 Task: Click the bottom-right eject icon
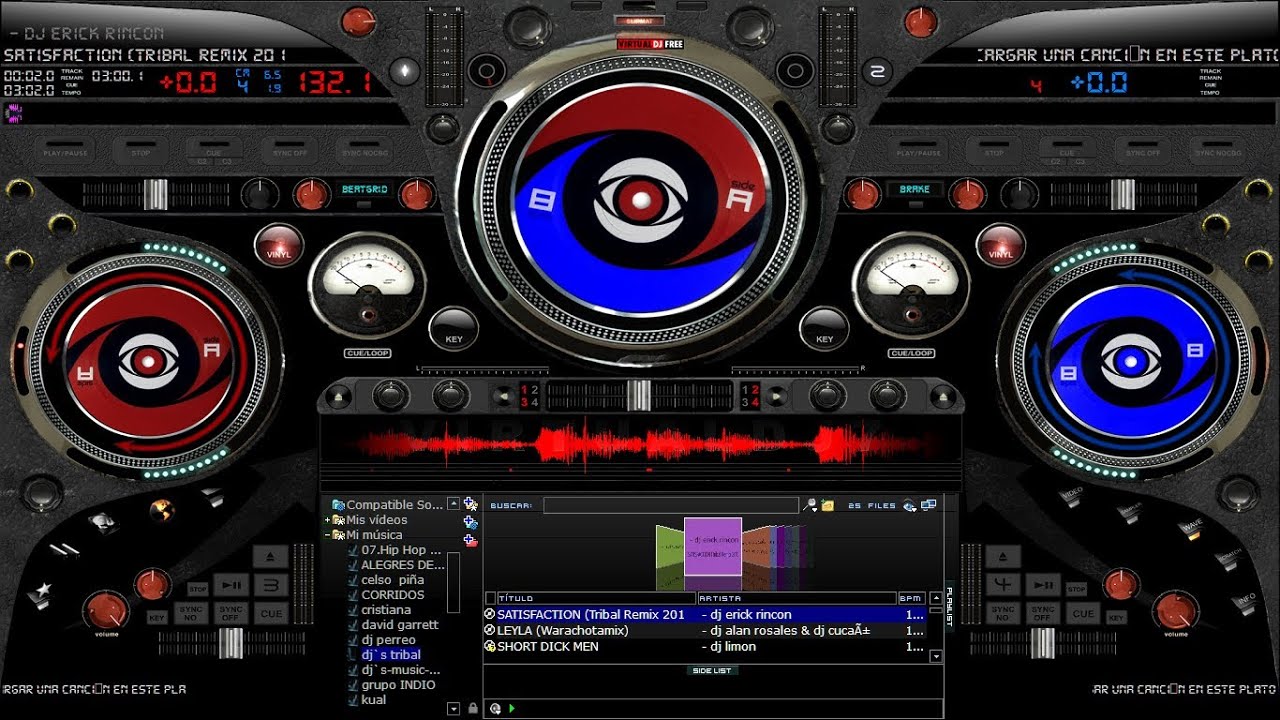1003,557
